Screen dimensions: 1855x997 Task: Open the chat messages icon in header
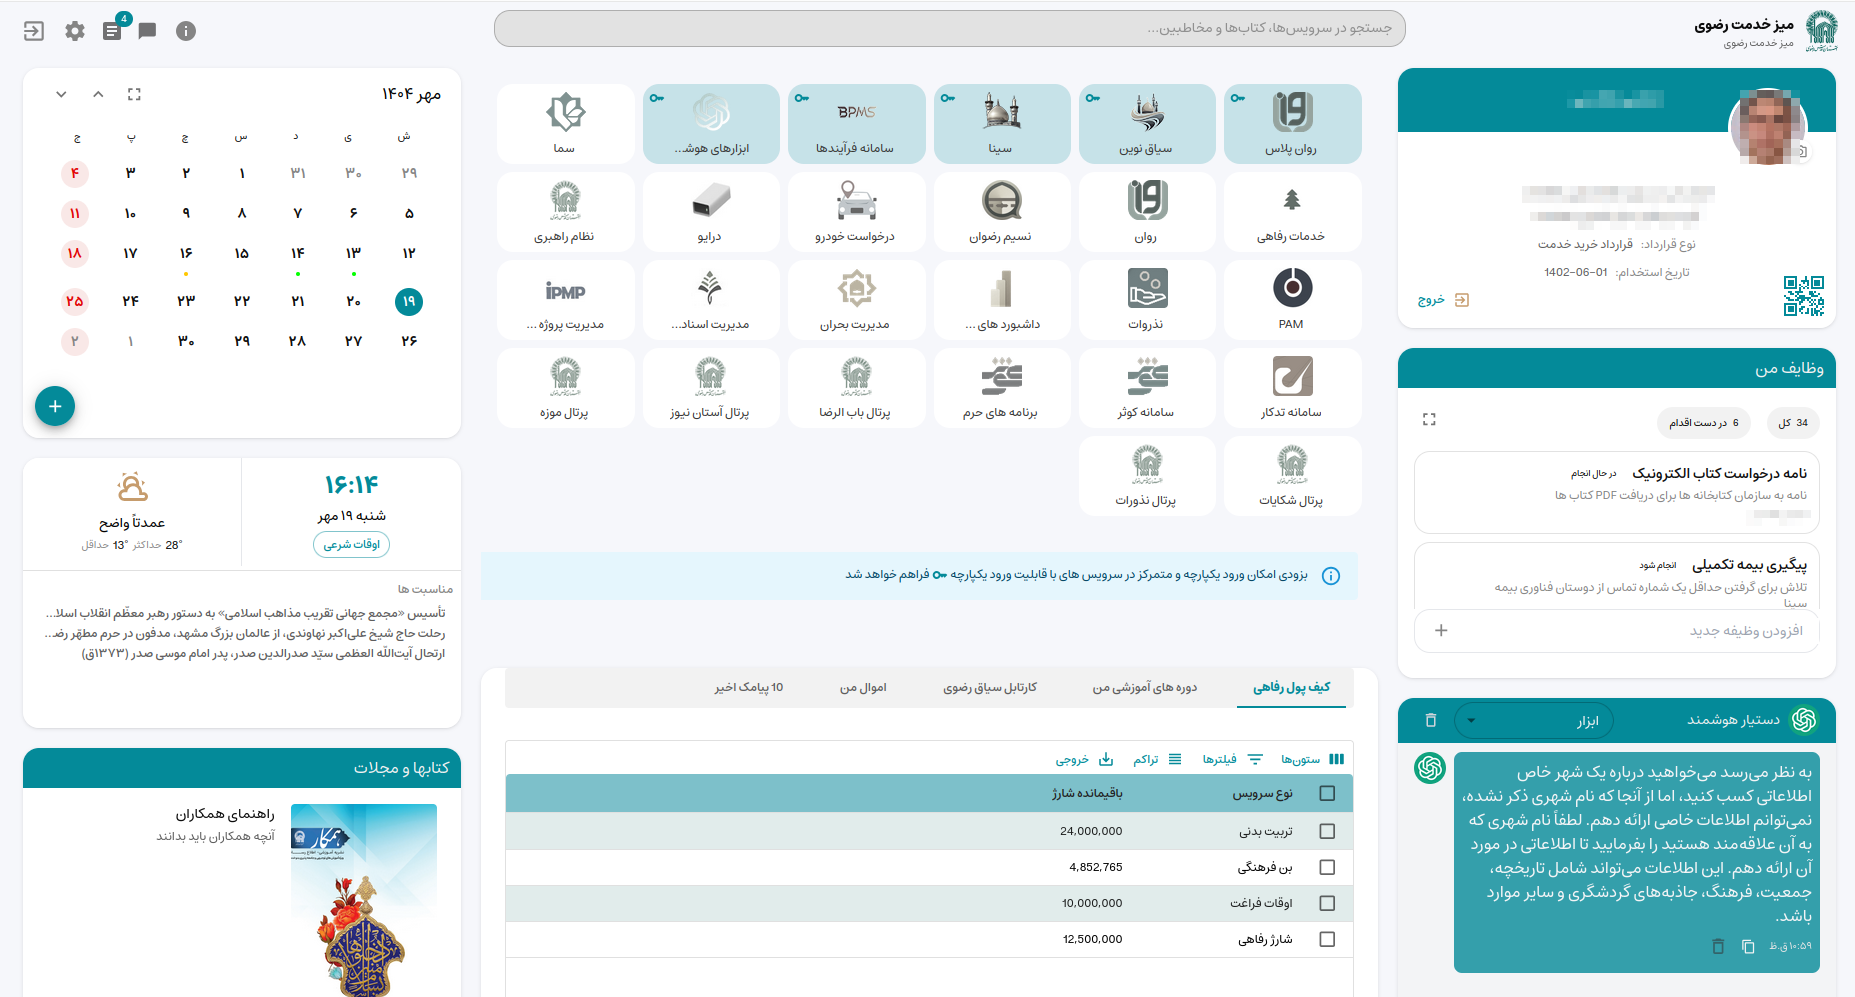click(147, 31)
